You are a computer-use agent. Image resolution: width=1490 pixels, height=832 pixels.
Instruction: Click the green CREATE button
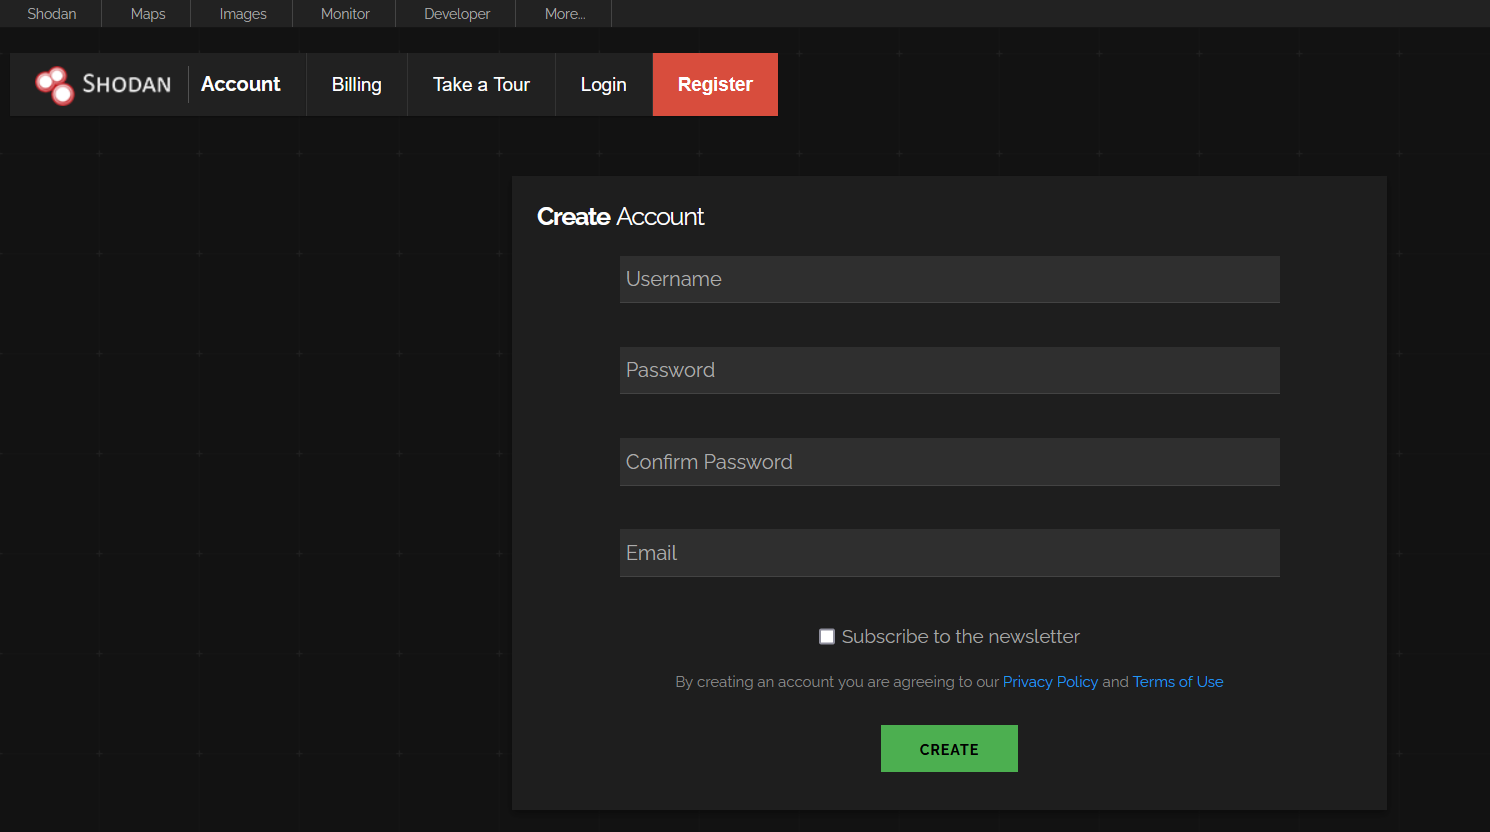[949, 749]
